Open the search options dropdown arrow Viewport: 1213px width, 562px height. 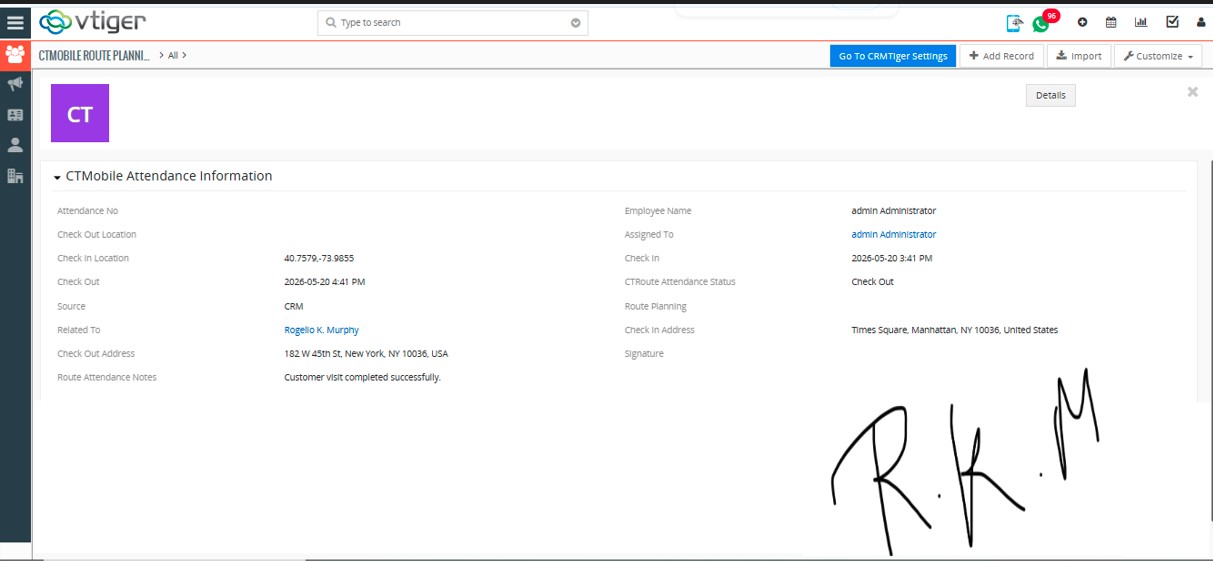pyautogui.click(x=575, y=22)
